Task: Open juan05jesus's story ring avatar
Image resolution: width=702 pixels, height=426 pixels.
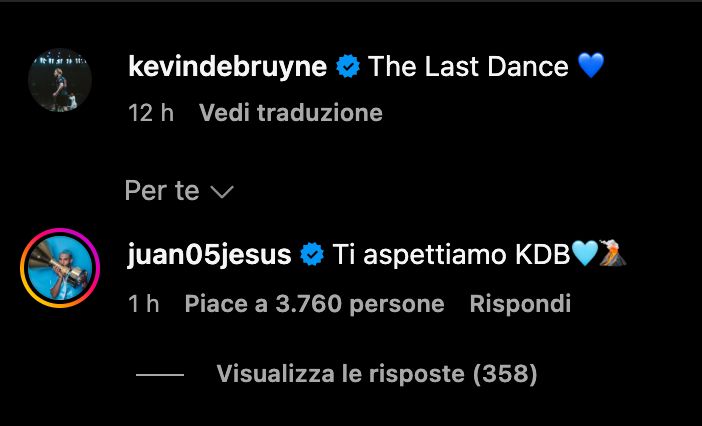Action: [x=60, y=269]
